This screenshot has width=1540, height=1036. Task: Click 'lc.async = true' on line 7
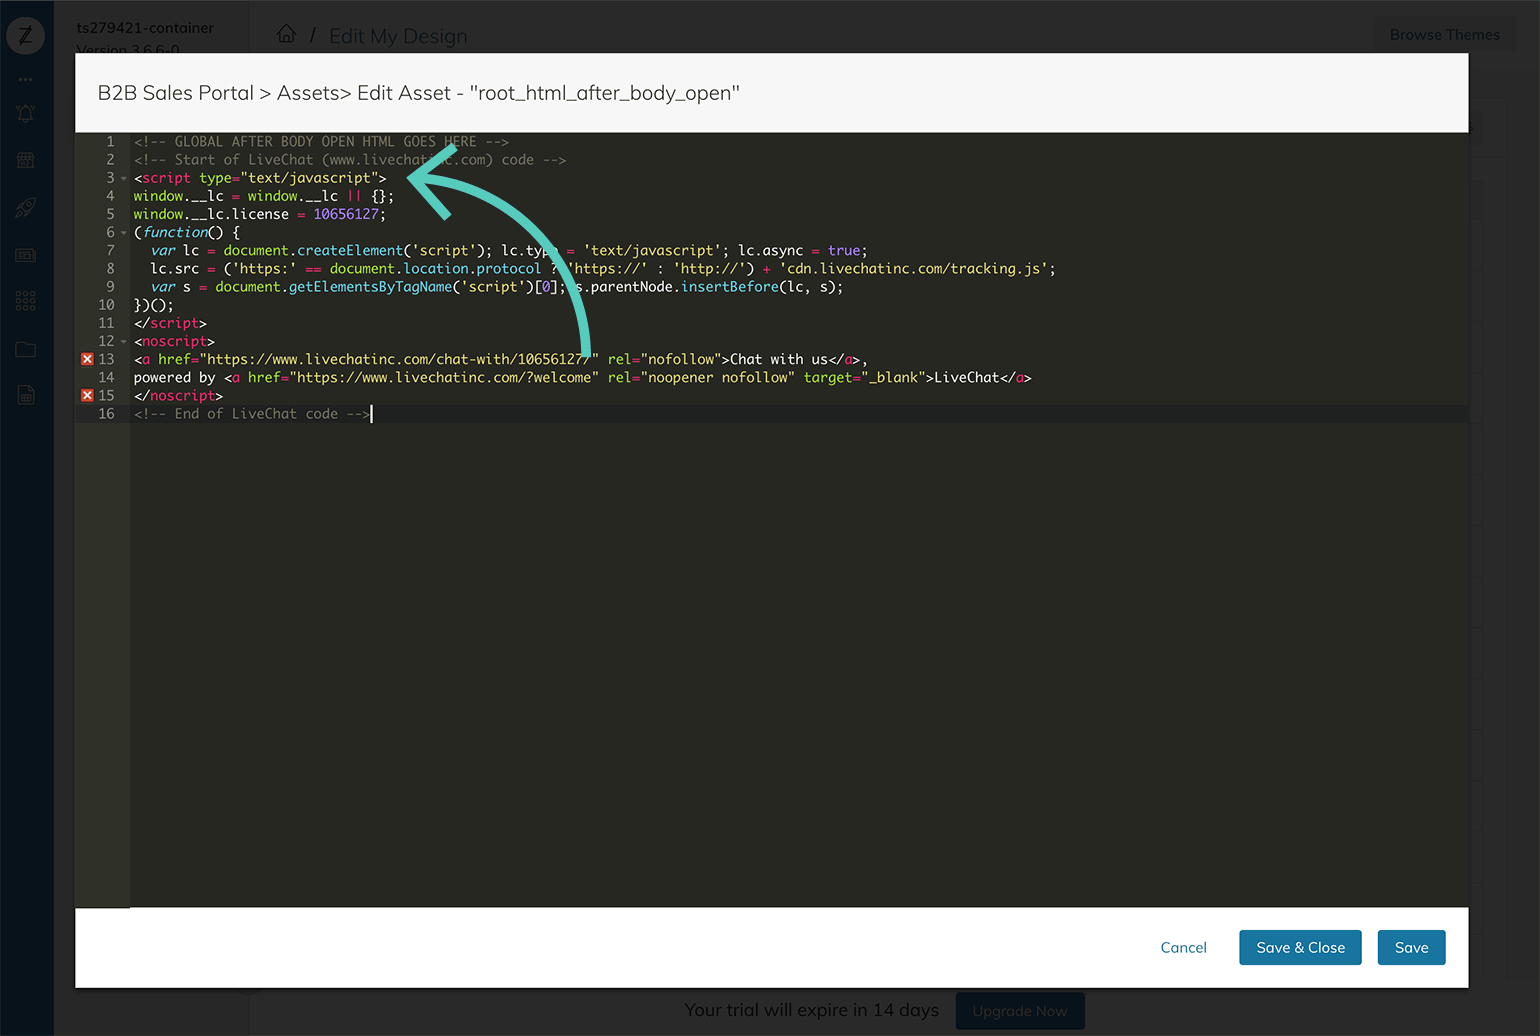tap(800, 251)
